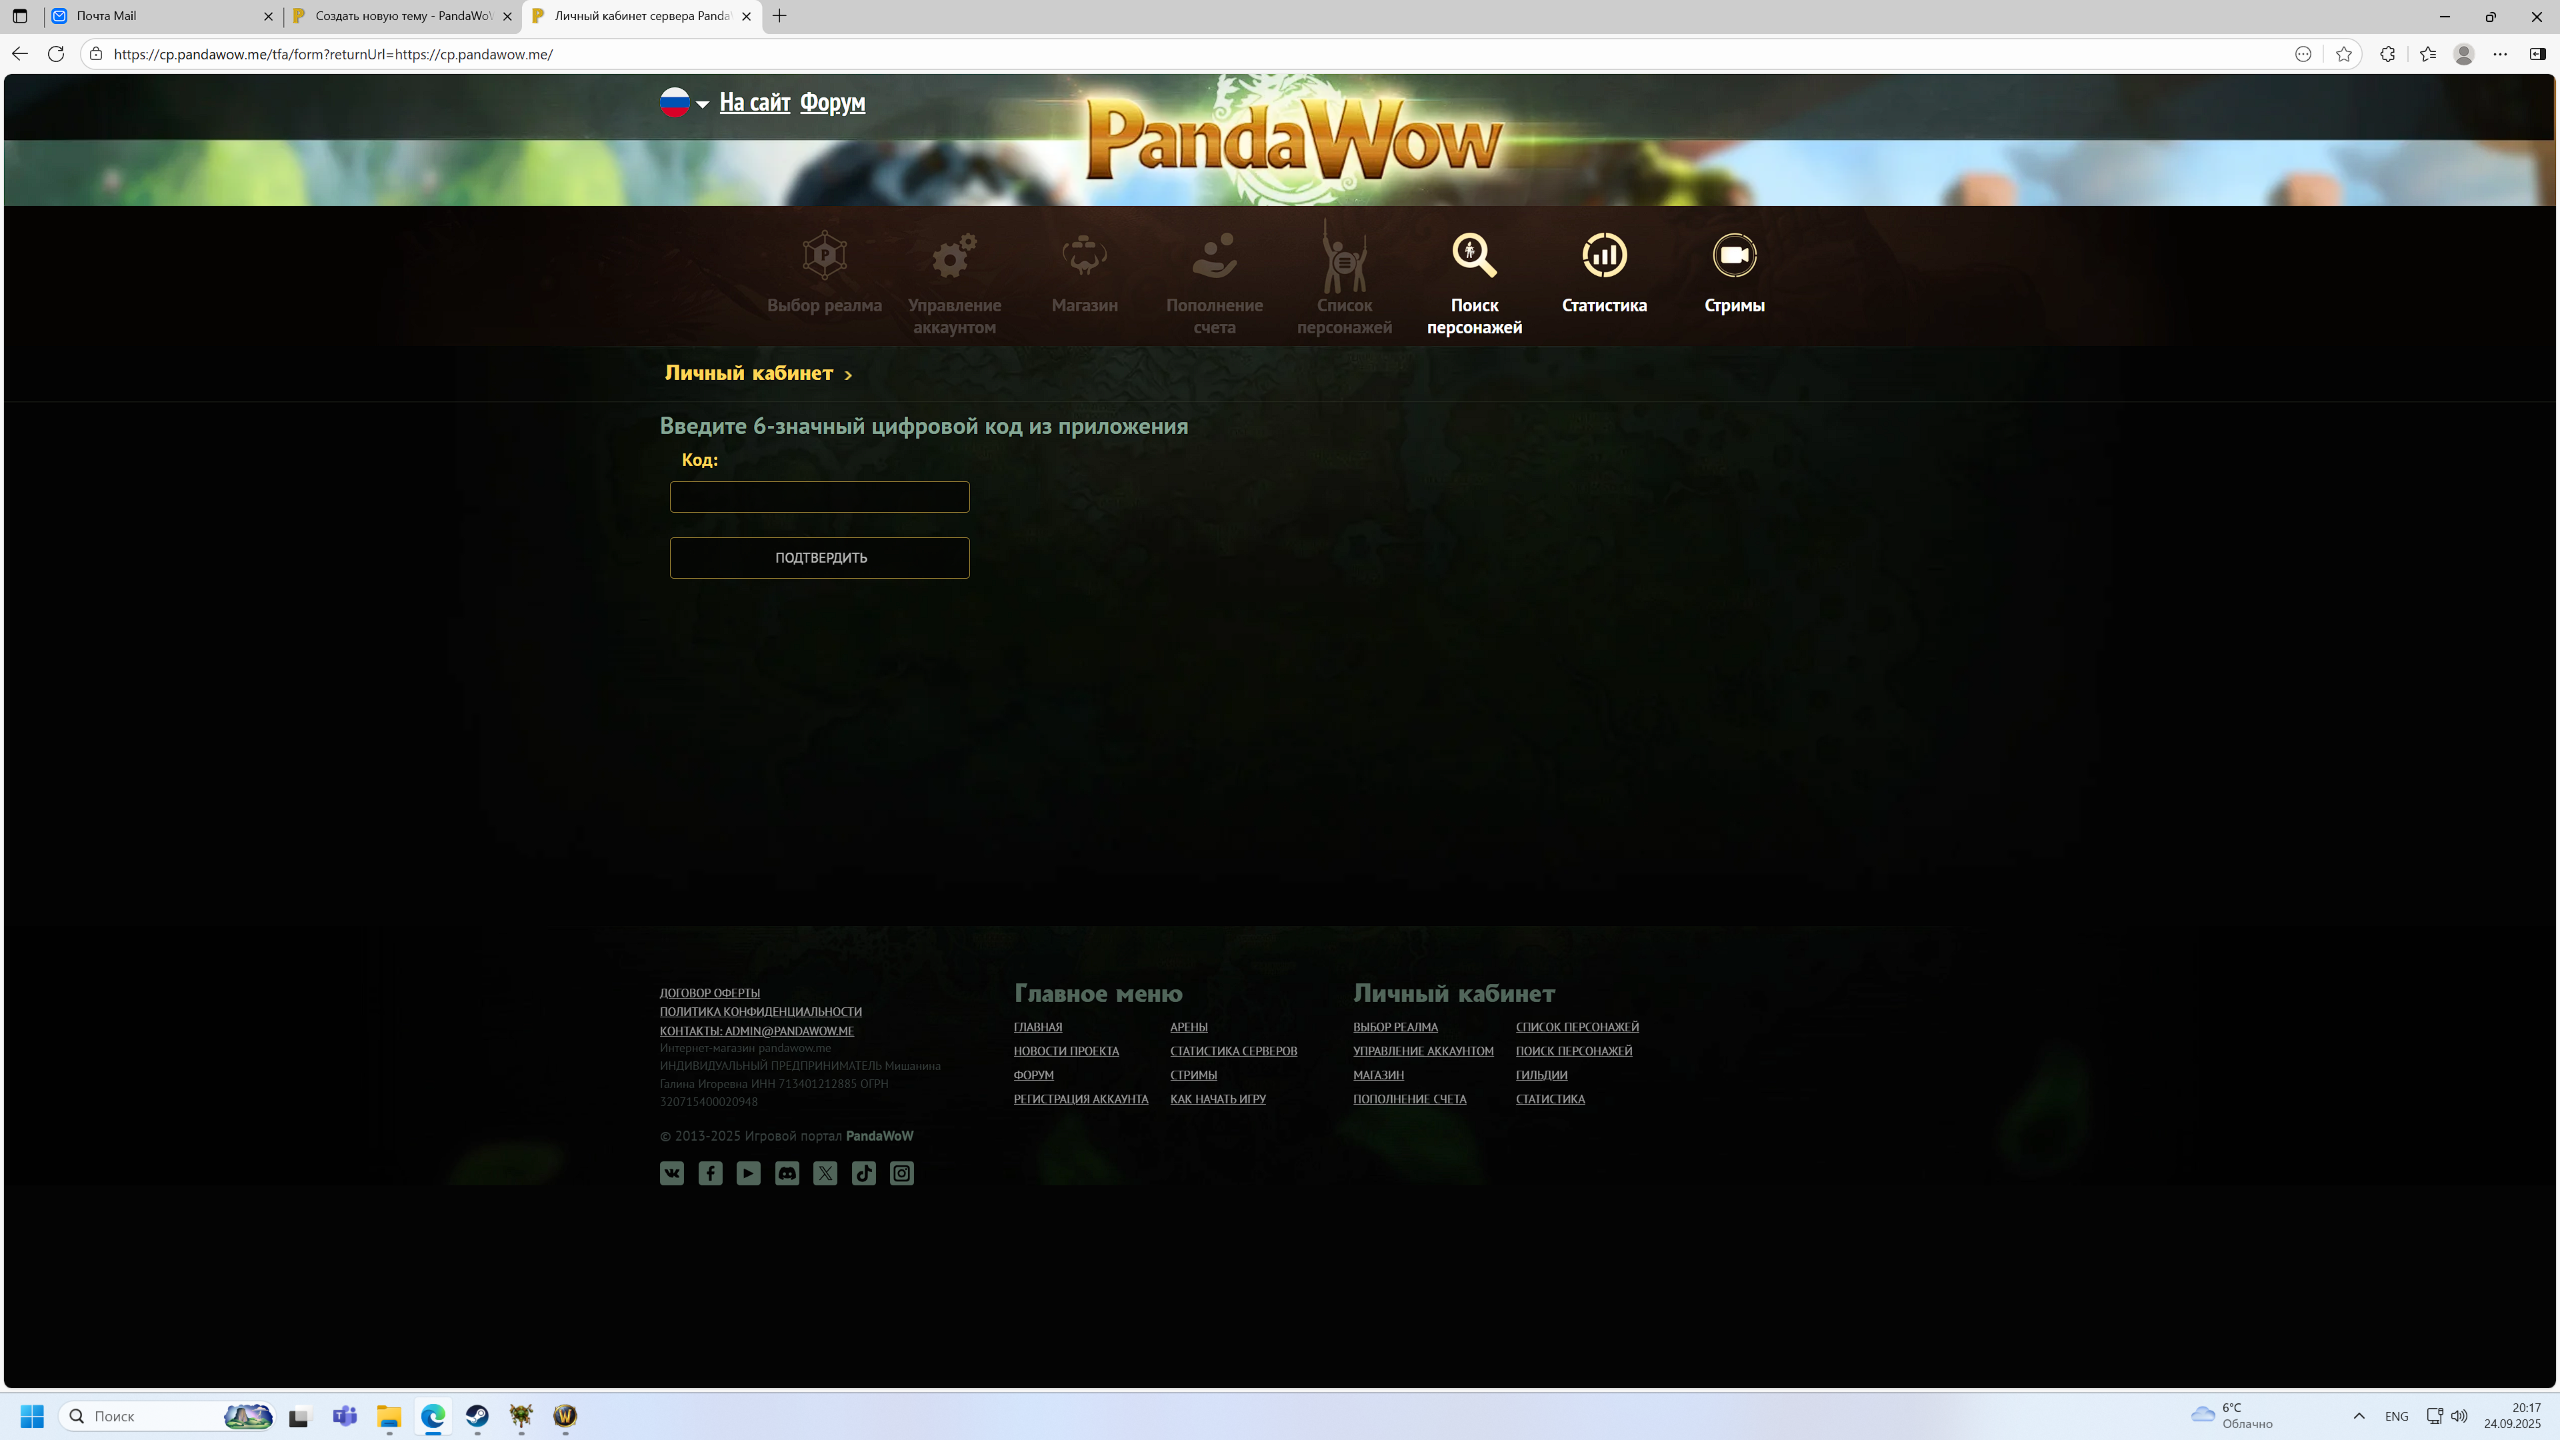Viewport: 2560px width, 1440px height.
Task: Follow the Форум header link
Action: pos(833,102)
